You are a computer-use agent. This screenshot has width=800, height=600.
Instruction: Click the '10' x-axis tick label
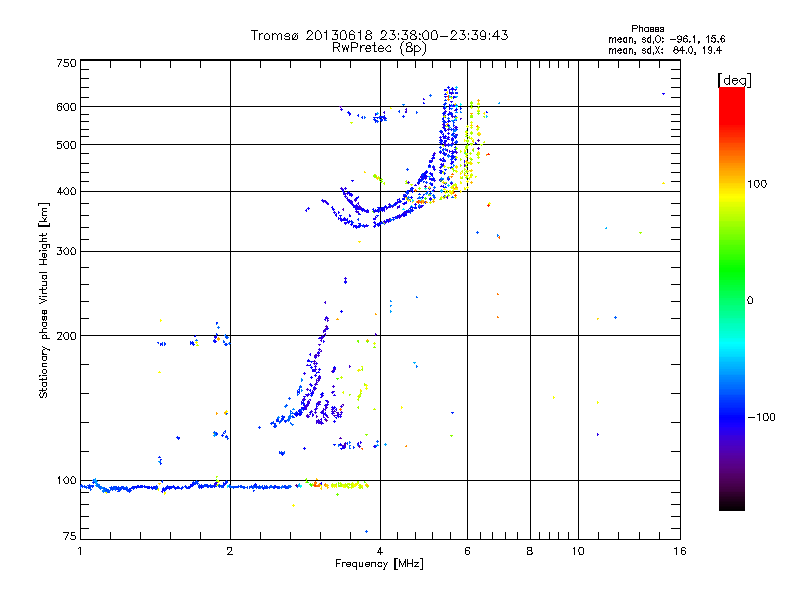[578, 551]
